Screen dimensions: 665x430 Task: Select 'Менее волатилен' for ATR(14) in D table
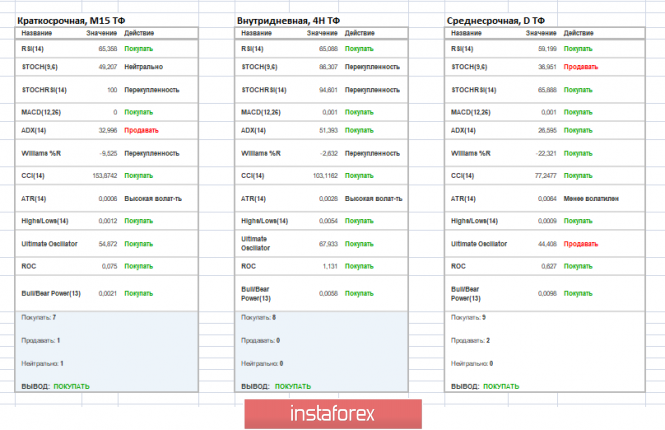coord(591,198)
